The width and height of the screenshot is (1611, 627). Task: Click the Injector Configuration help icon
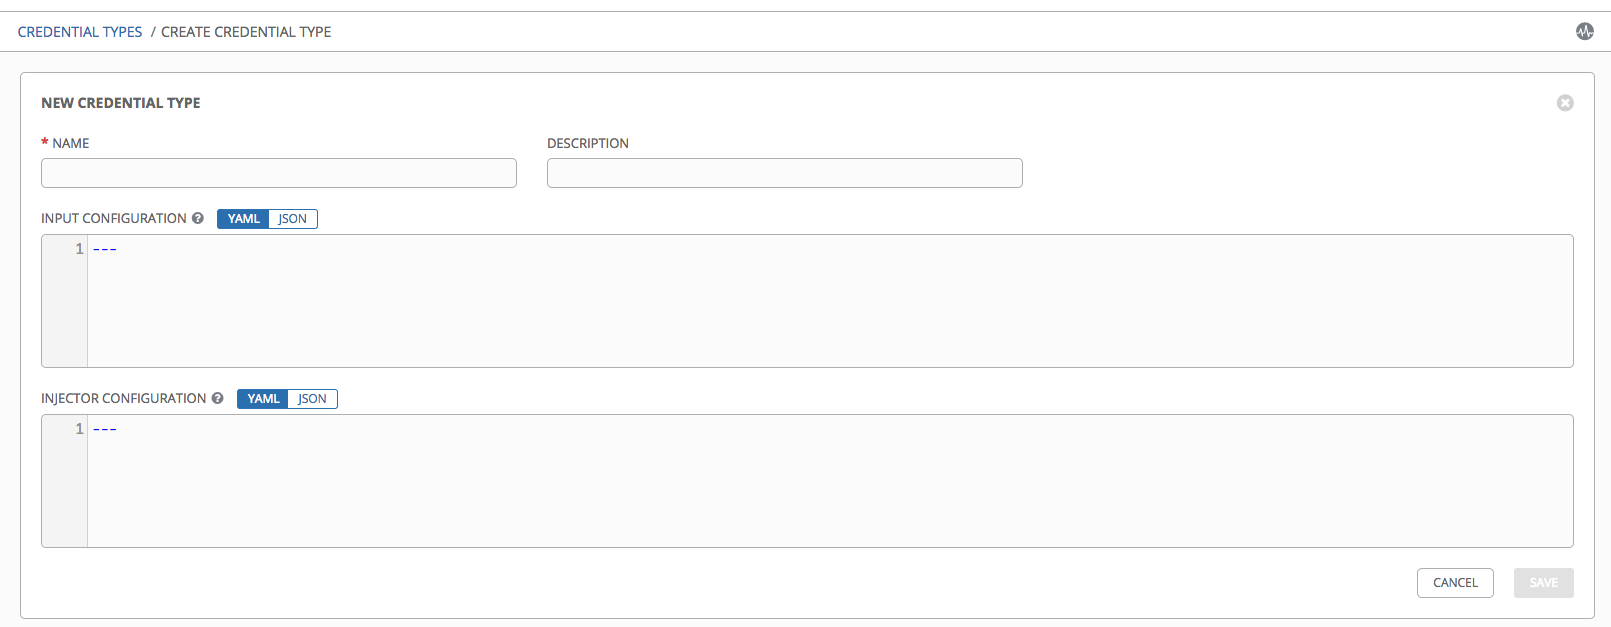click(217, 398)
